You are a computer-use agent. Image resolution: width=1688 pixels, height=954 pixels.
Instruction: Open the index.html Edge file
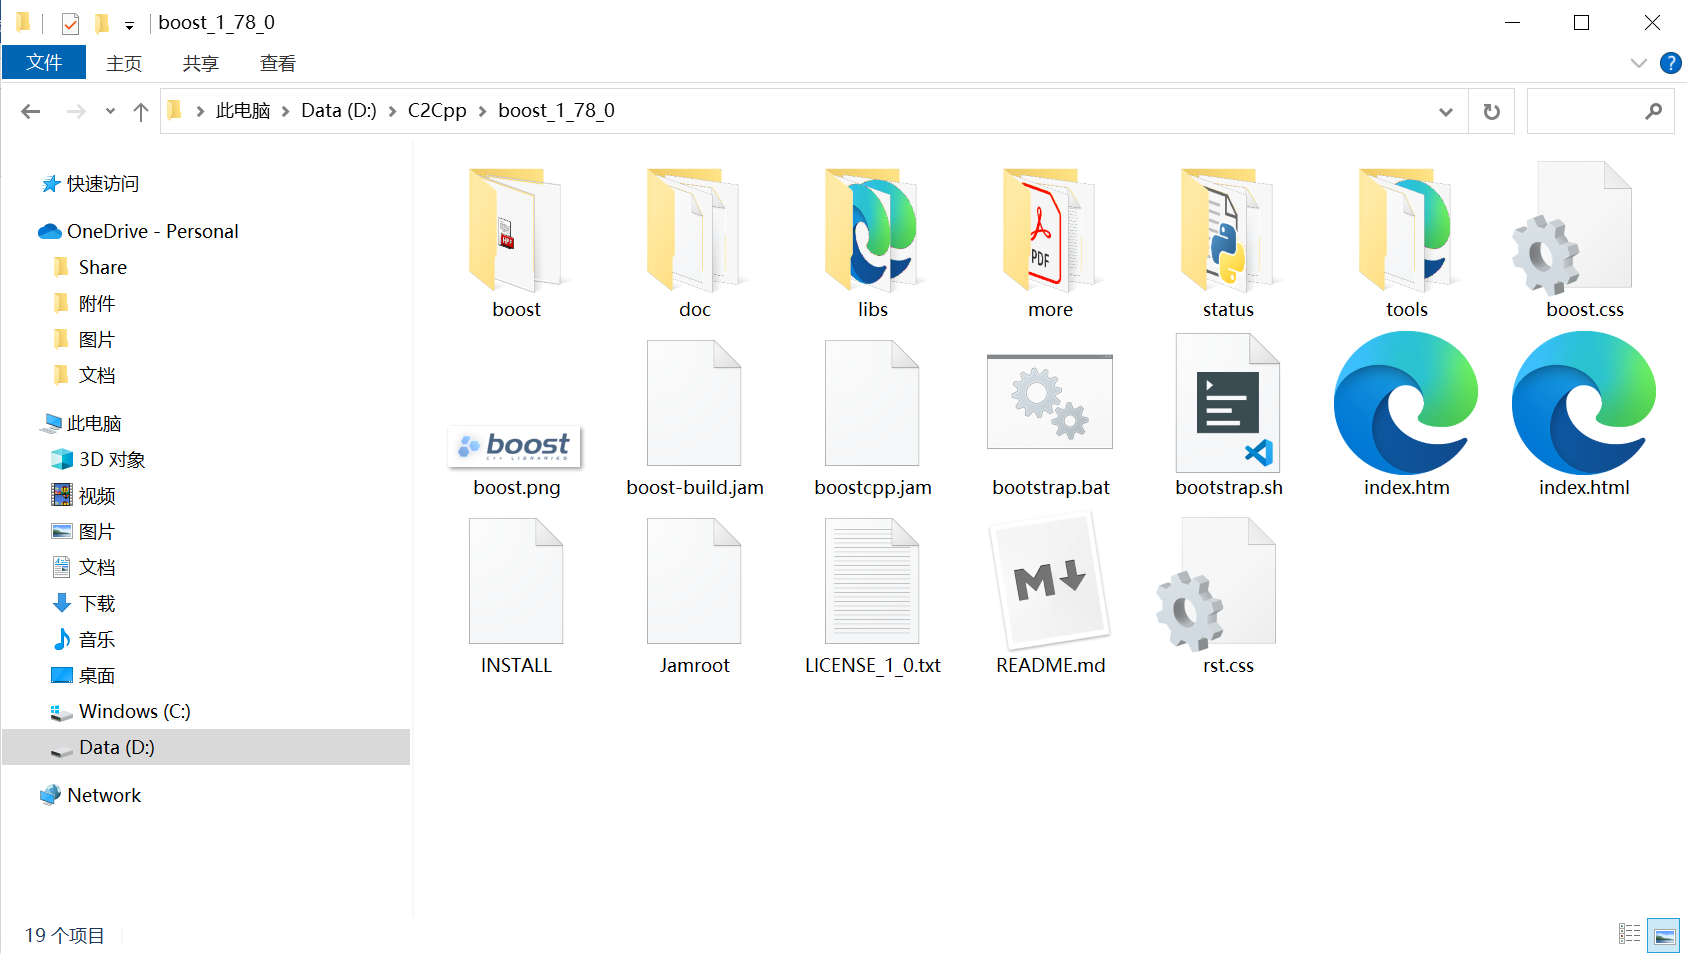pyautogui.click(x=1584, y=404)
